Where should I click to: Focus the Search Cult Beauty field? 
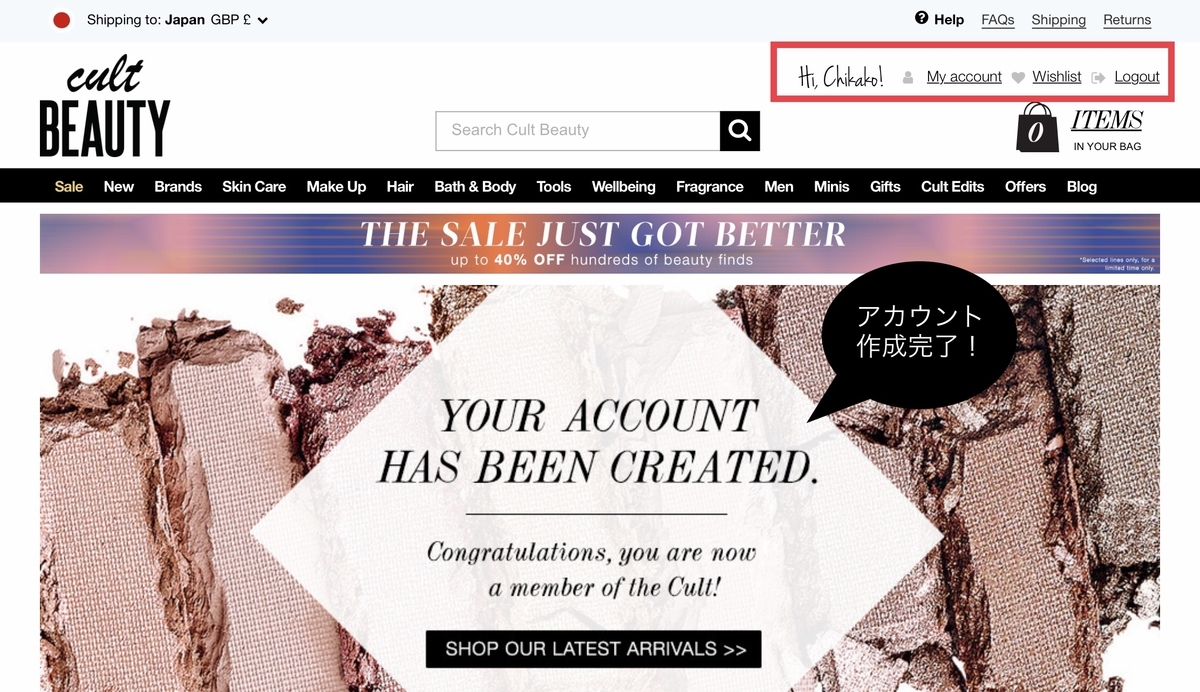click(578, 131)
